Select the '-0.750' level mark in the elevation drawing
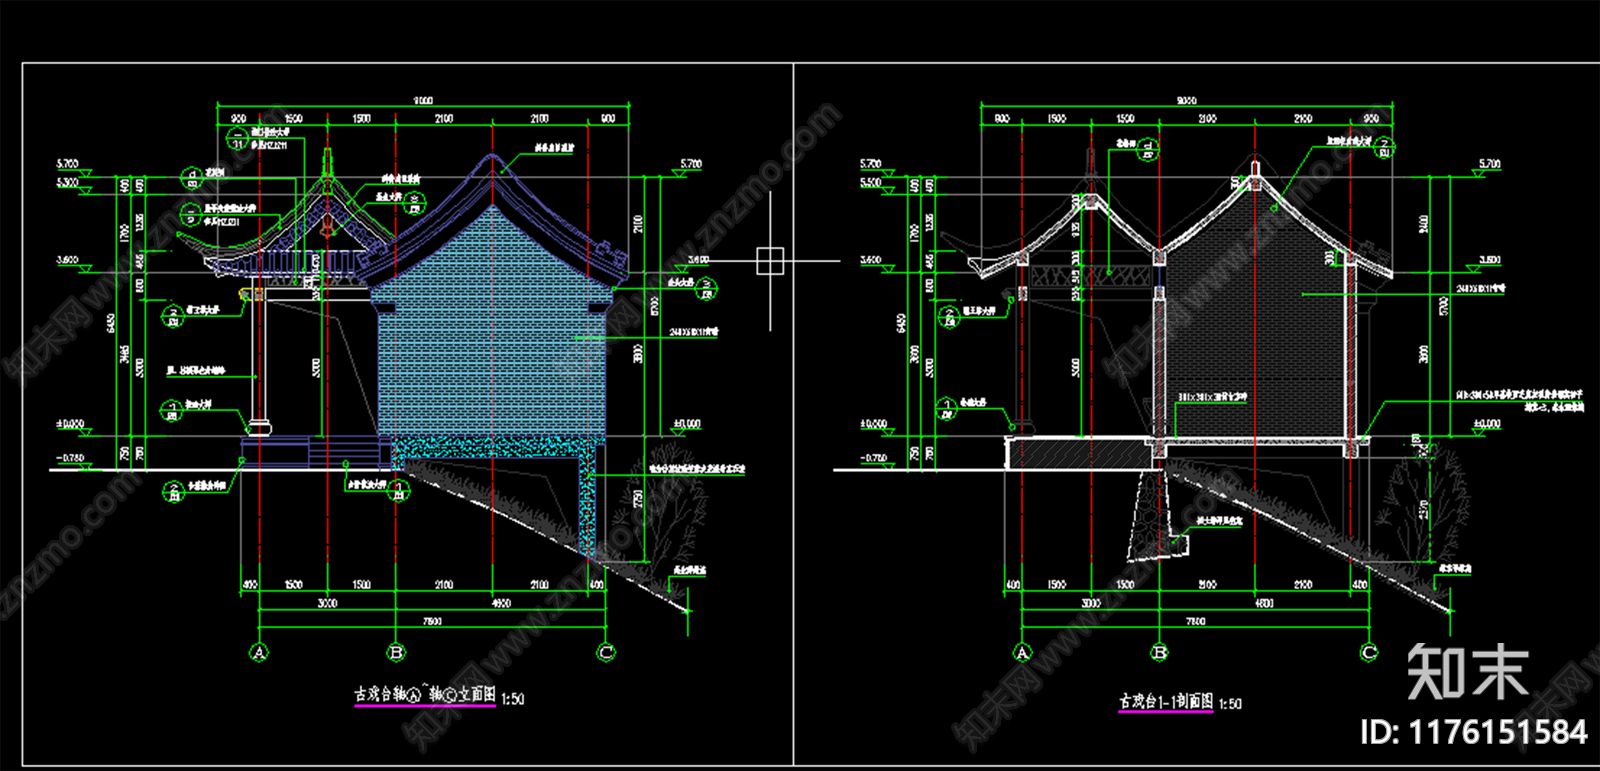This screenshot has height=771, width=1600. [x=70, y=458]
